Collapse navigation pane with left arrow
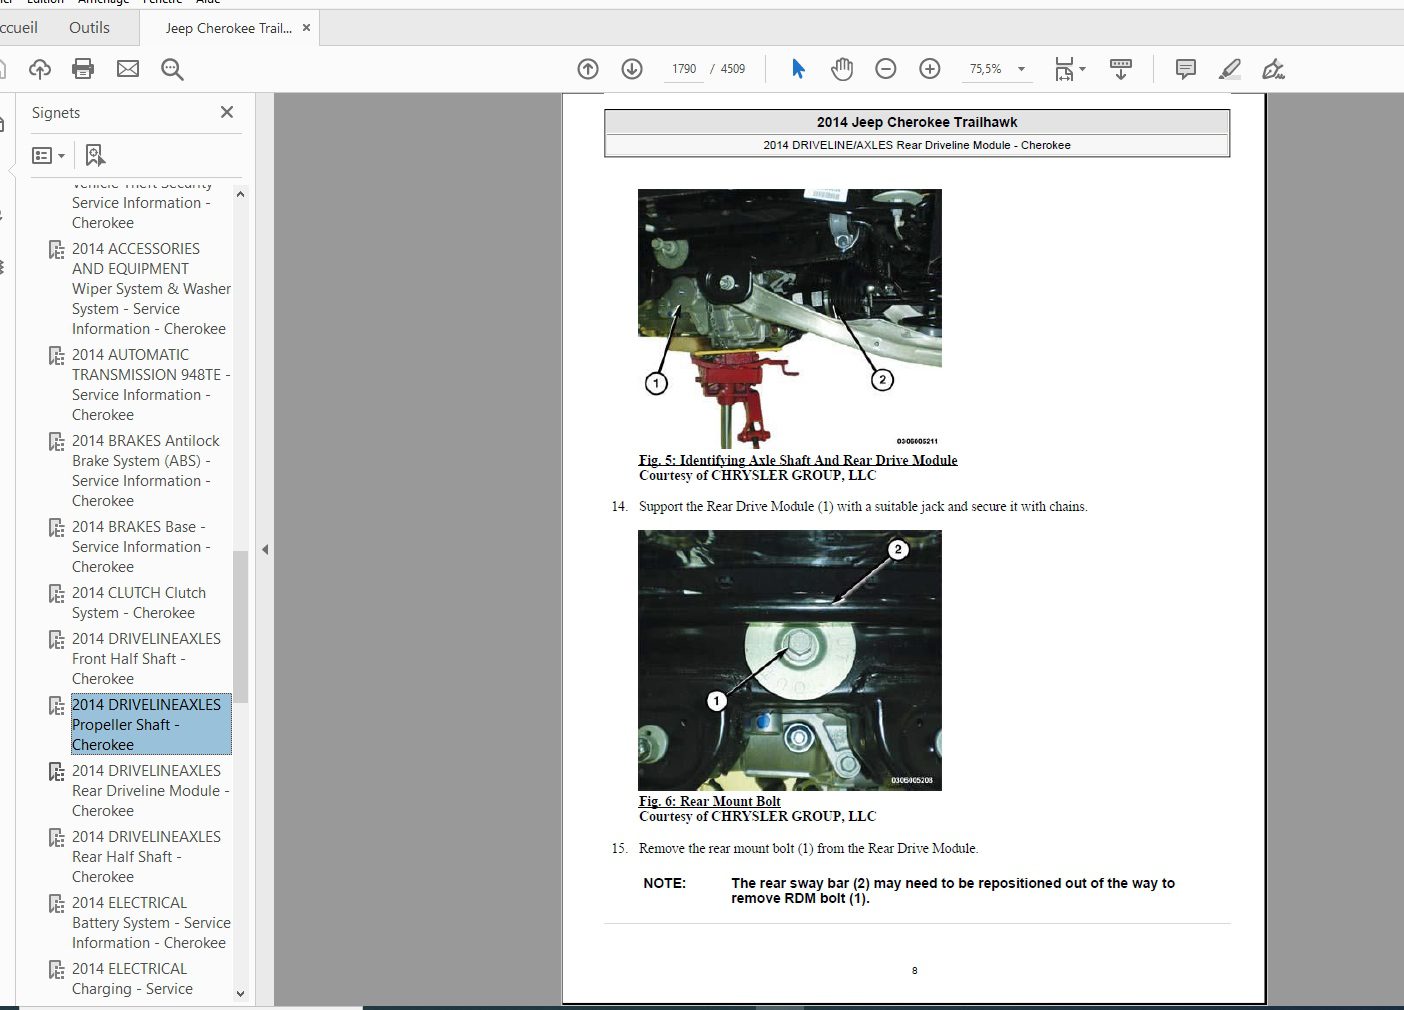The height and width of the screenshot is (1010, 1404). (265, 549)
